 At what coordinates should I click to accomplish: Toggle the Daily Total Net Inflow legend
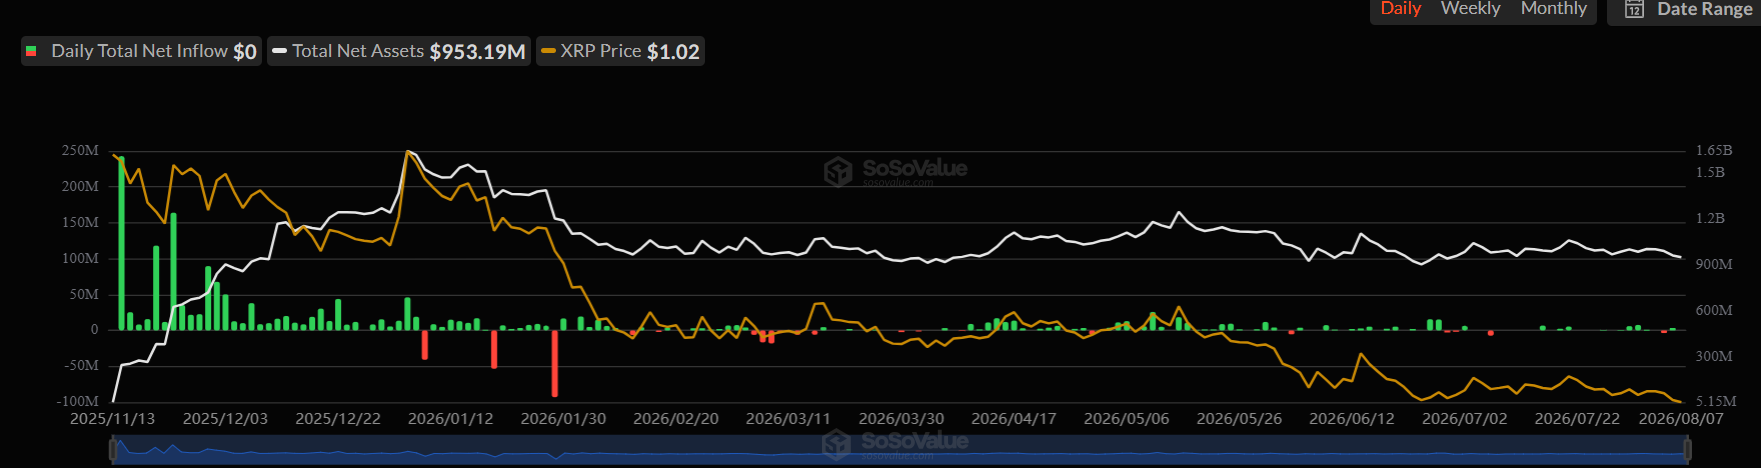(x=141, y=51)
